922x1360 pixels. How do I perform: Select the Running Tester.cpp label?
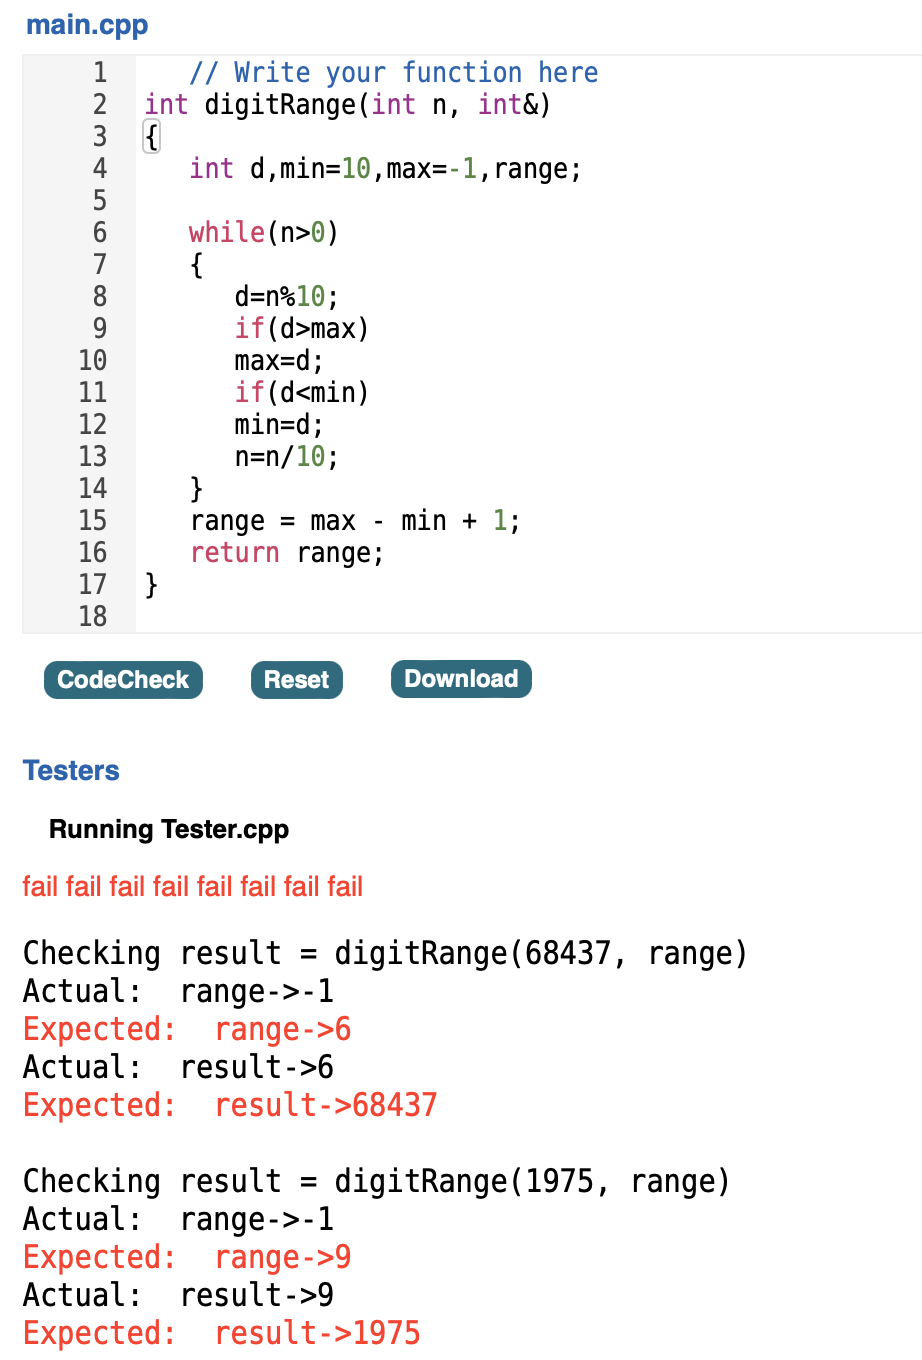[x=168, y=829]
